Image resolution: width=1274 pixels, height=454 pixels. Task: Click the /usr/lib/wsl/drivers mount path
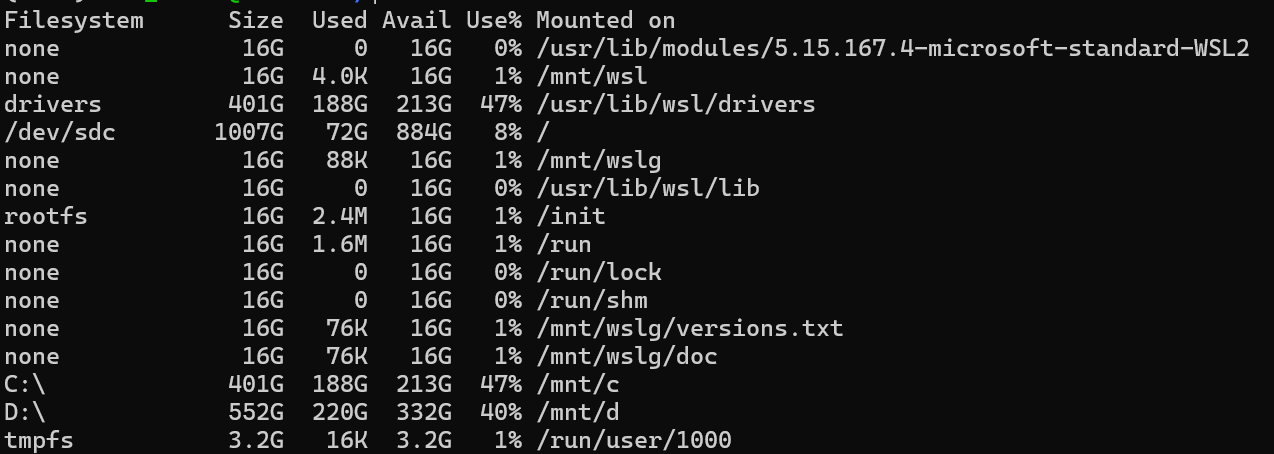coord(675,104)
